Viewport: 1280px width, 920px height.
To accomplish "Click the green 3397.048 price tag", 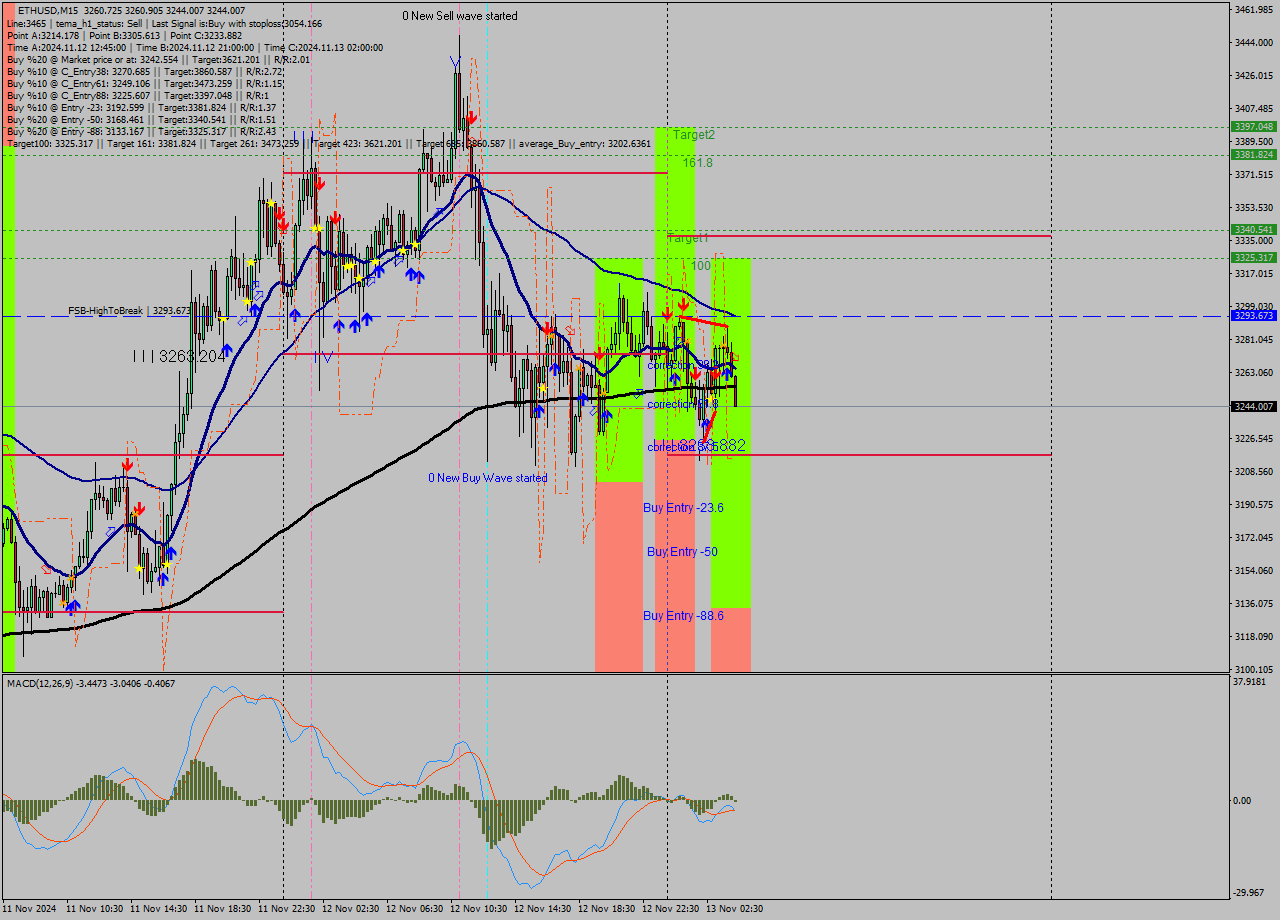I will click(1253, 127).
